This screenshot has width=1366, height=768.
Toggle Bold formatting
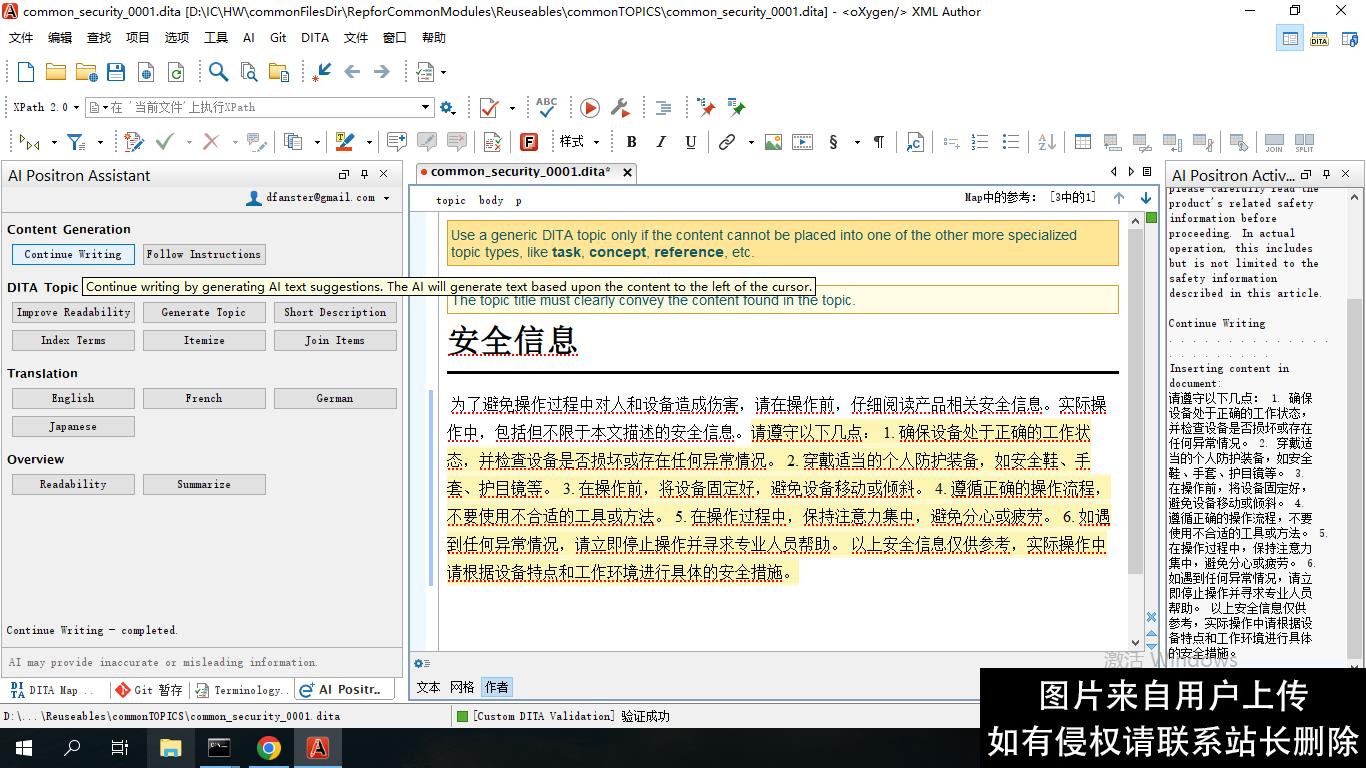[x=631, y=142]
